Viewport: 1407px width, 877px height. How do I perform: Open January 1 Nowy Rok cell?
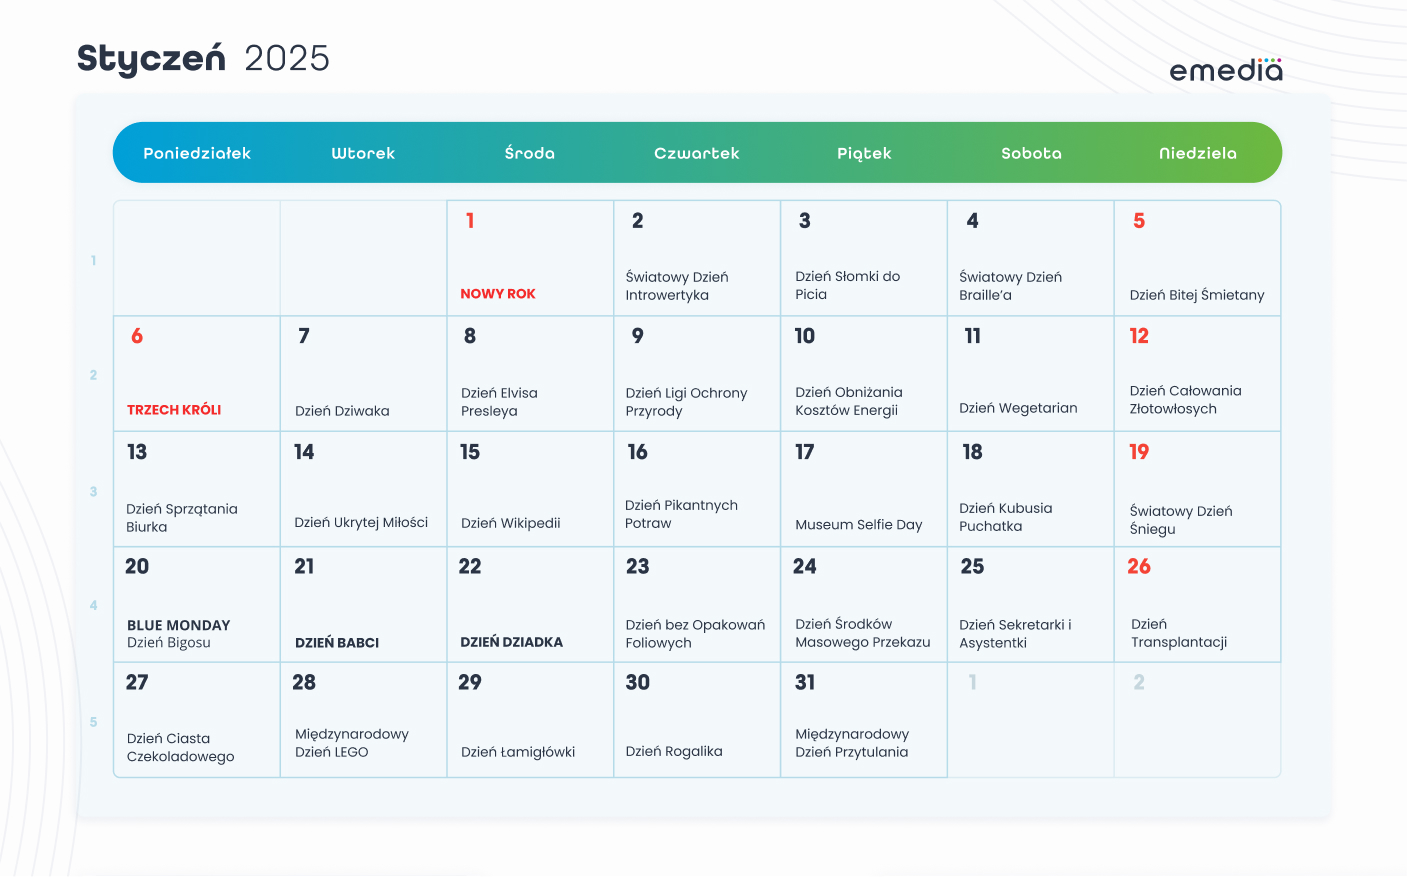click(530, 258)
